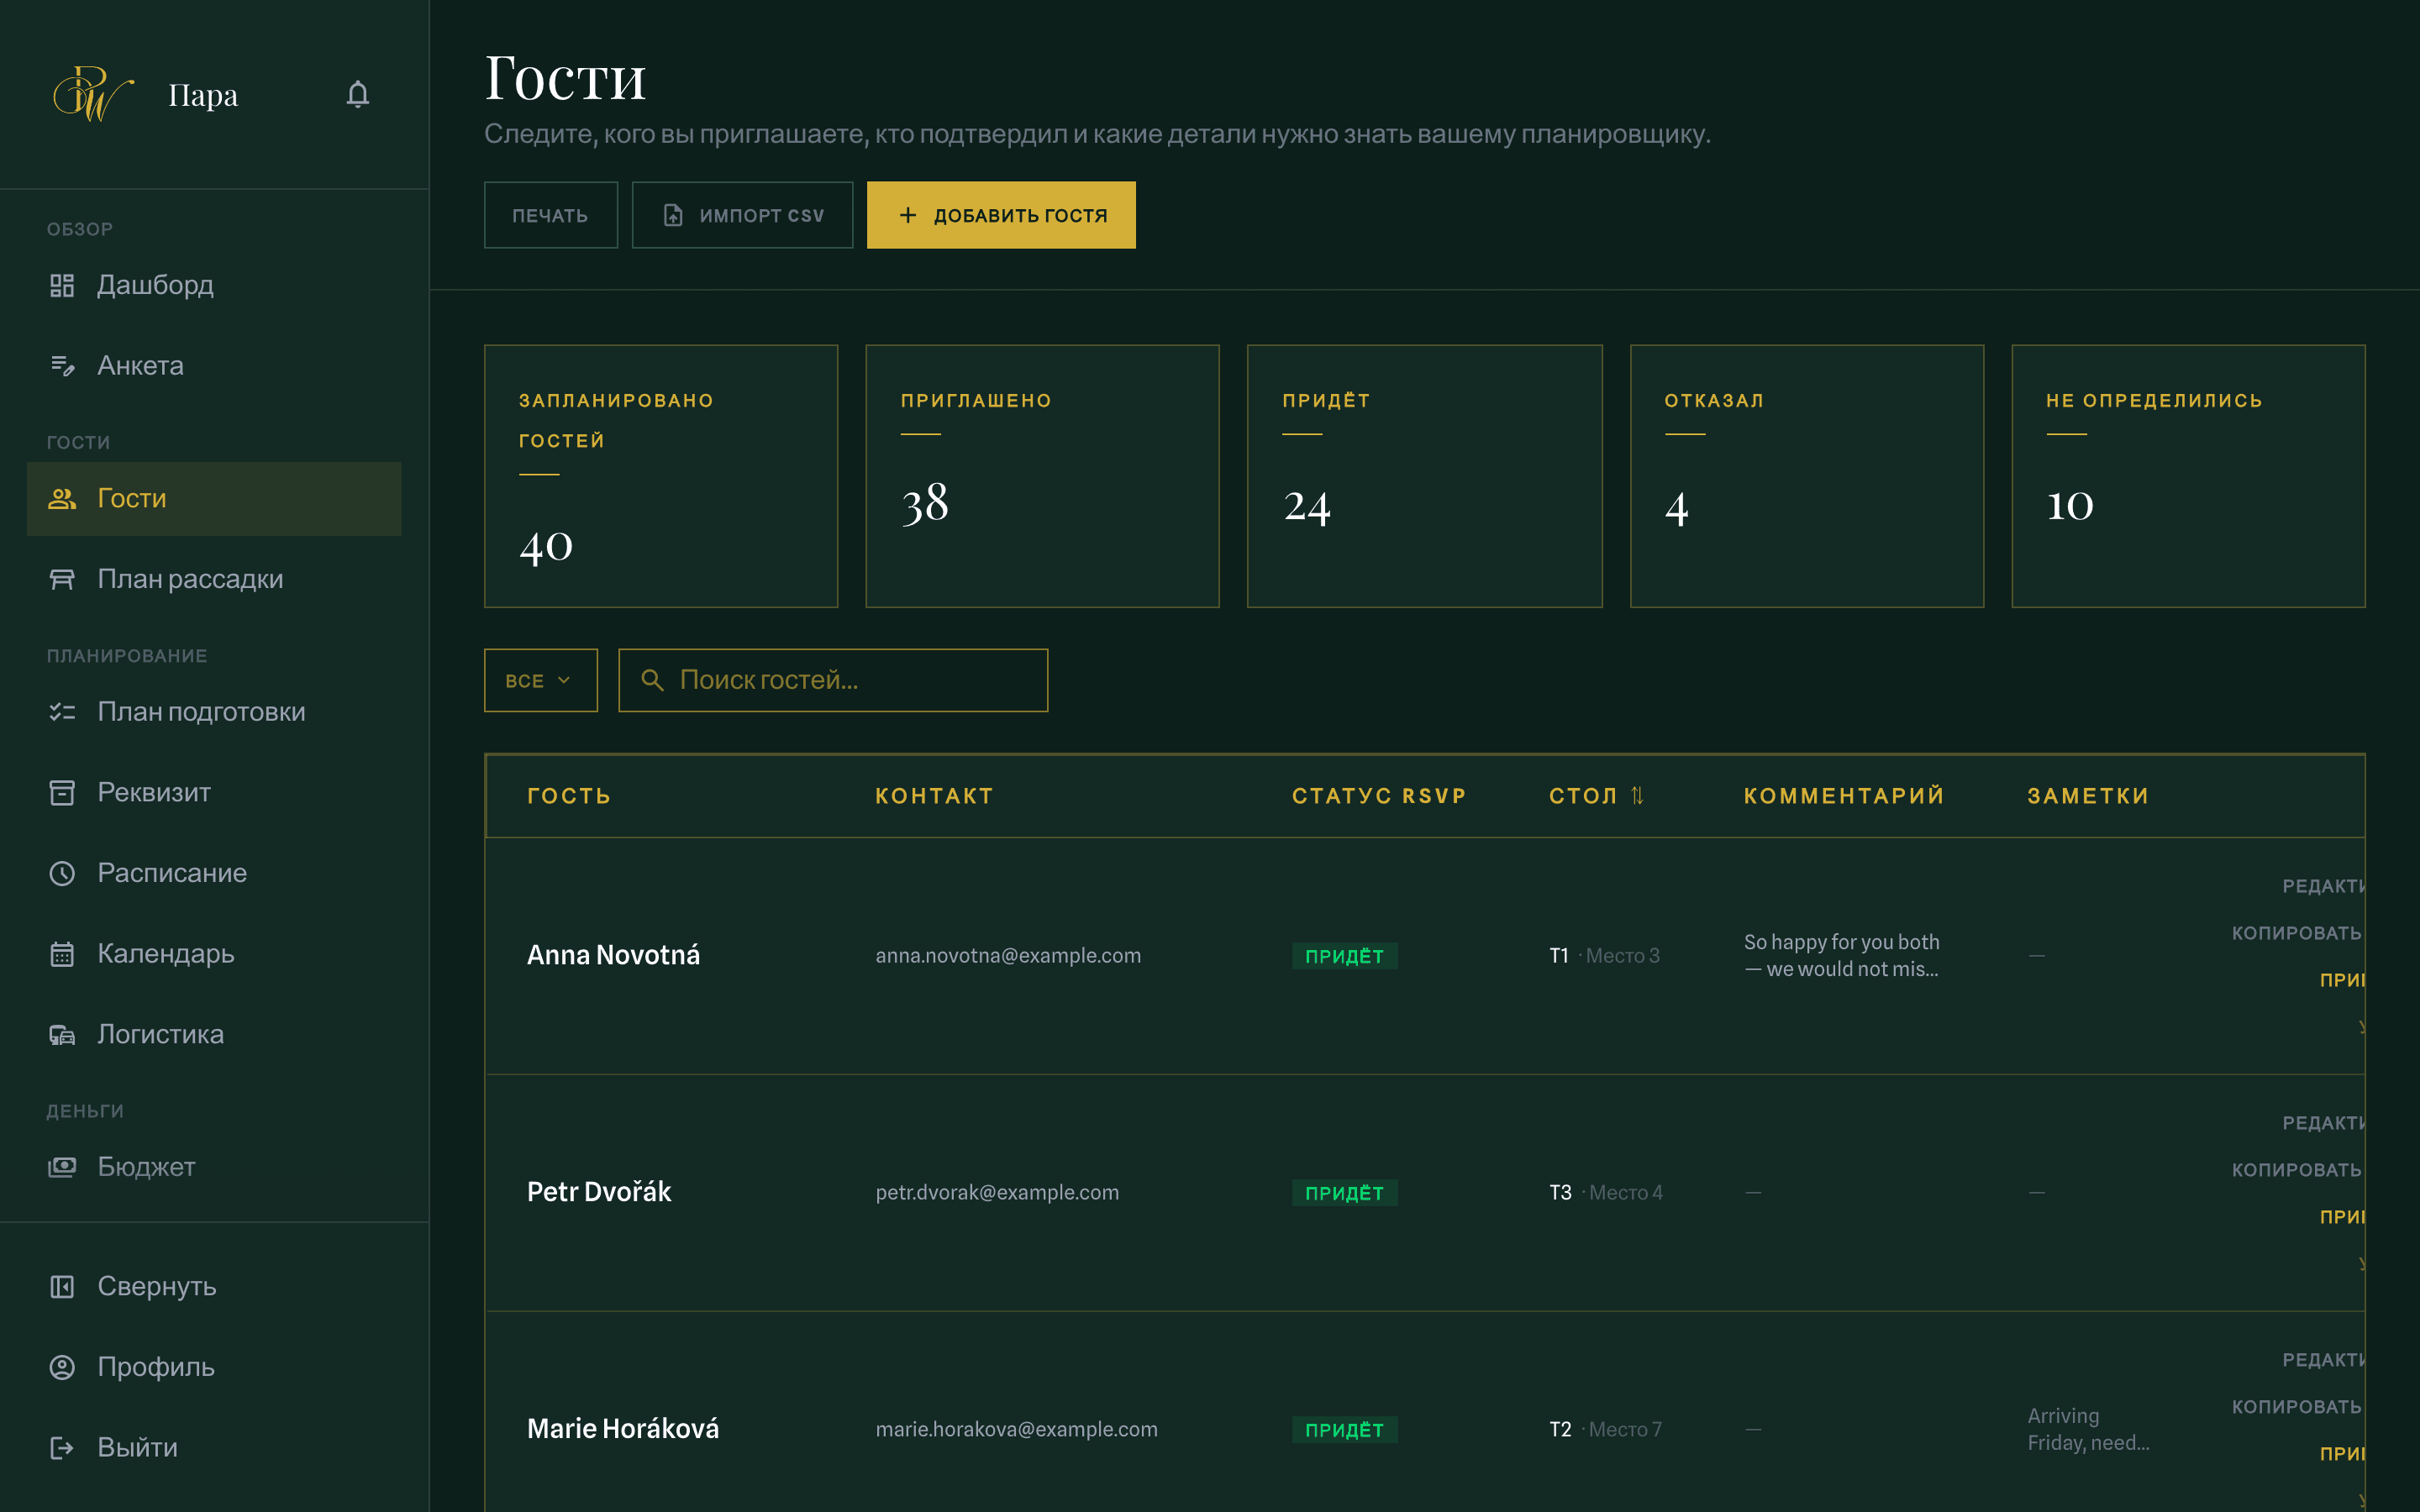This screenshot has width=2420, height=1512.
Task: Click the Логистика vehicle icon
Action: 62,1035
